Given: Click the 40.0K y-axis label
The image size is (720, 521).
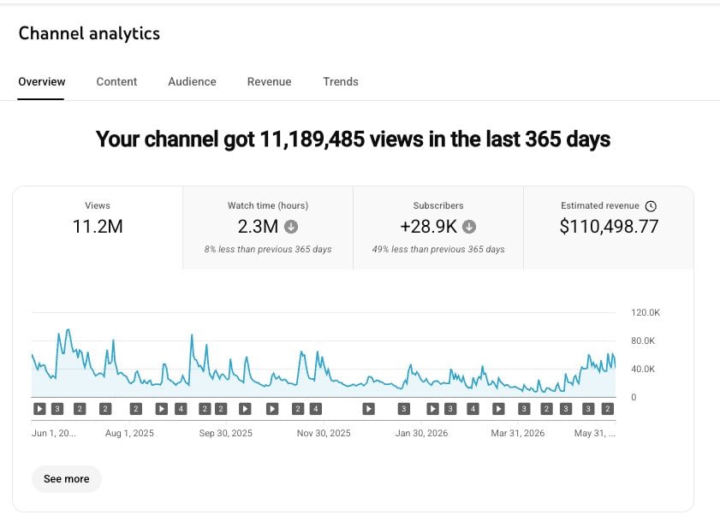Looking at the screenshot, I should coord(643,369).
